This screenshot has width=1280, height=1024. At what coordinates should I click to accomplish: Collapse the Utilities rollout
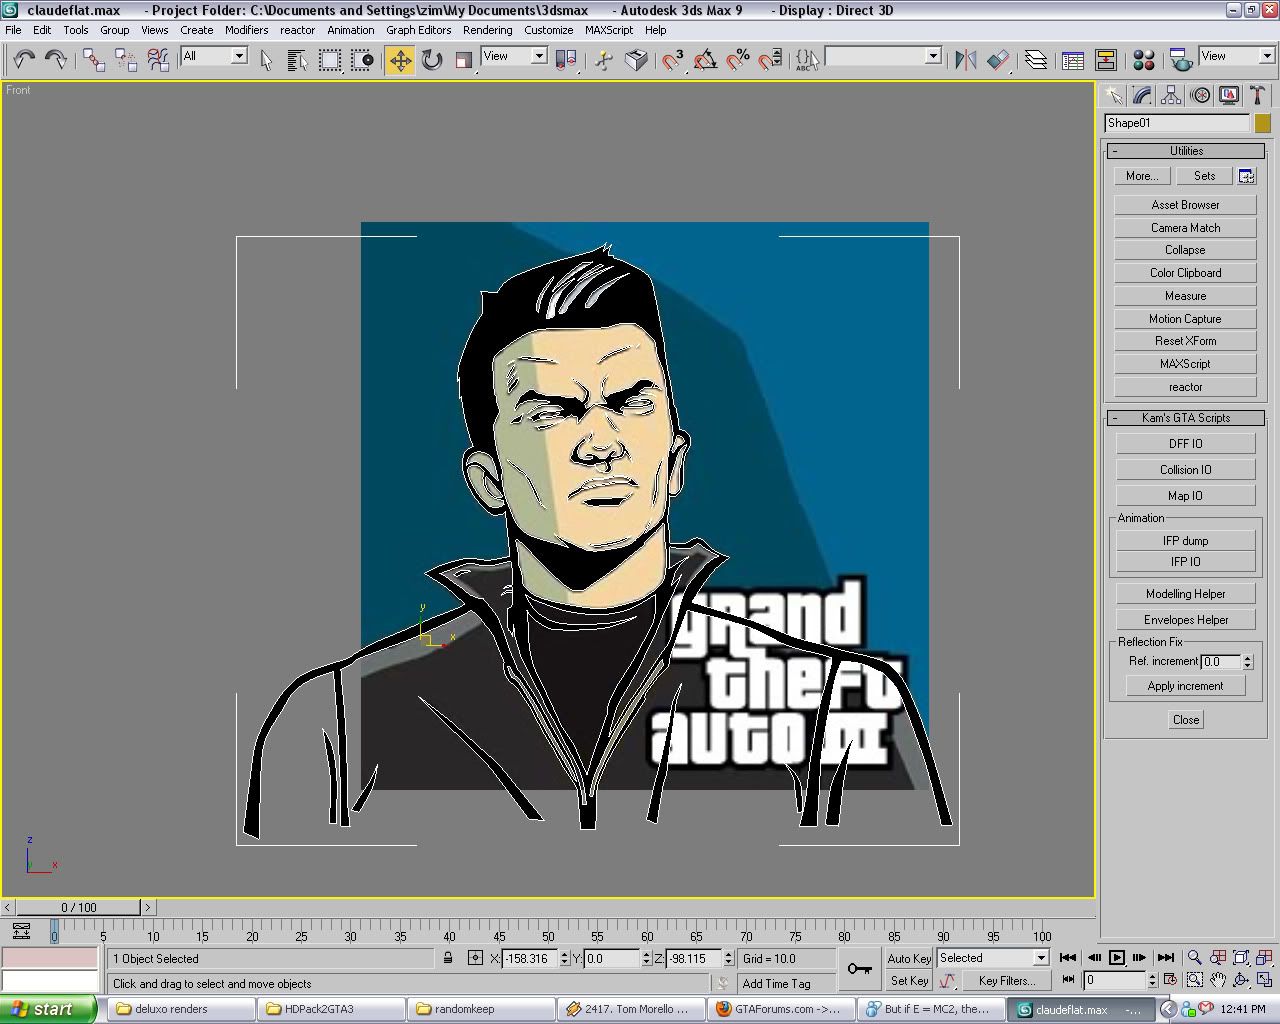tap(1186, 151)
